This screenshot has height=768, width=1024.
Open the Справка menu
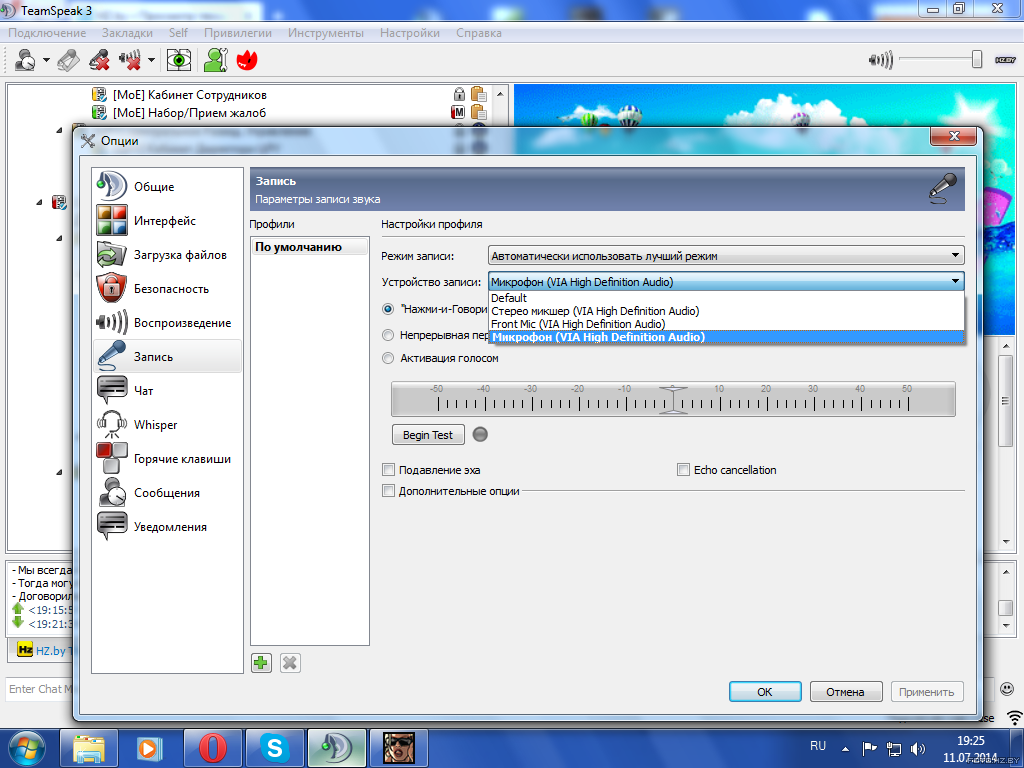pyautogui.click(x=479, y=33)
